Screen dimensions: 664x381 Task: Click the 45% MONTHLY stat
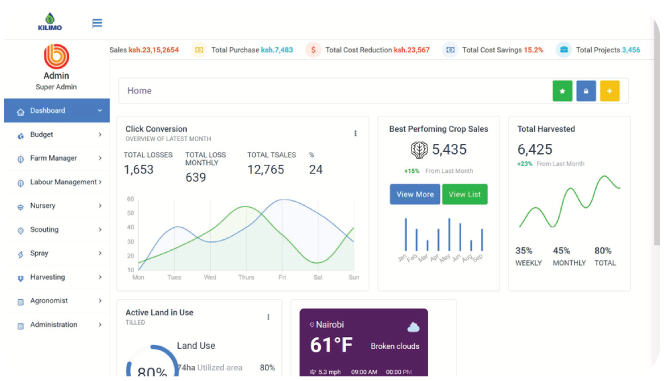(x=569, y=256)
